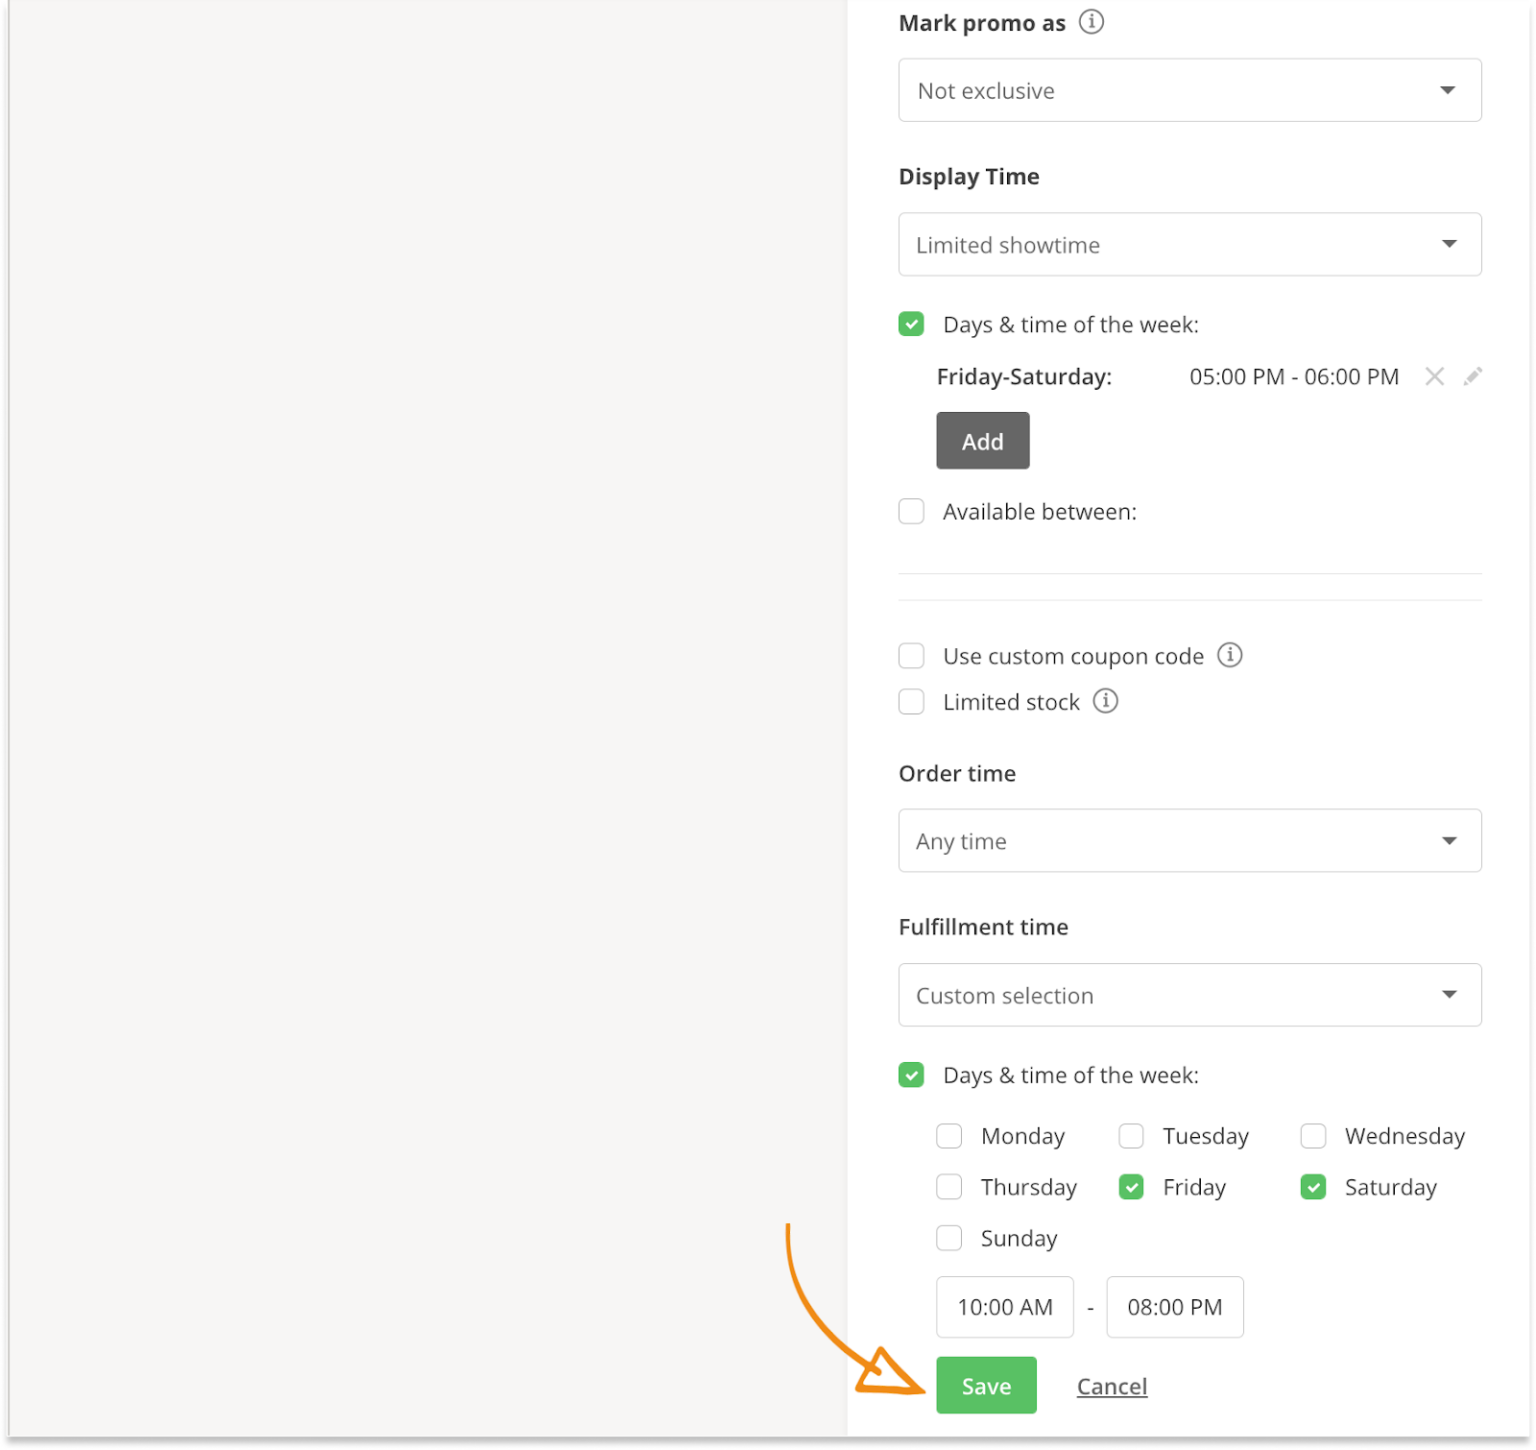Click info icon next to Mark promo as
Viewport: 1536px width, 1450px height.
(x=1091, y=22)
